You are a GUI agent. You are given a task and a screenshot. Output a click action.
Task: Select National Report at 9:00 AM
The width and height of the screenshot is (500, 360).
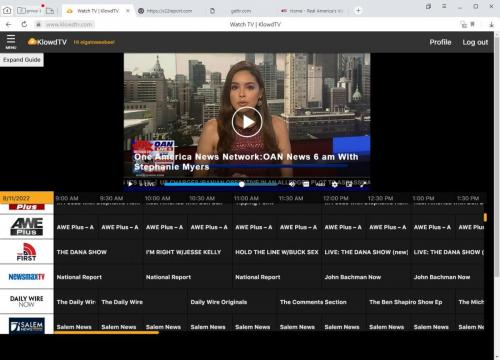tap(99, 277)
